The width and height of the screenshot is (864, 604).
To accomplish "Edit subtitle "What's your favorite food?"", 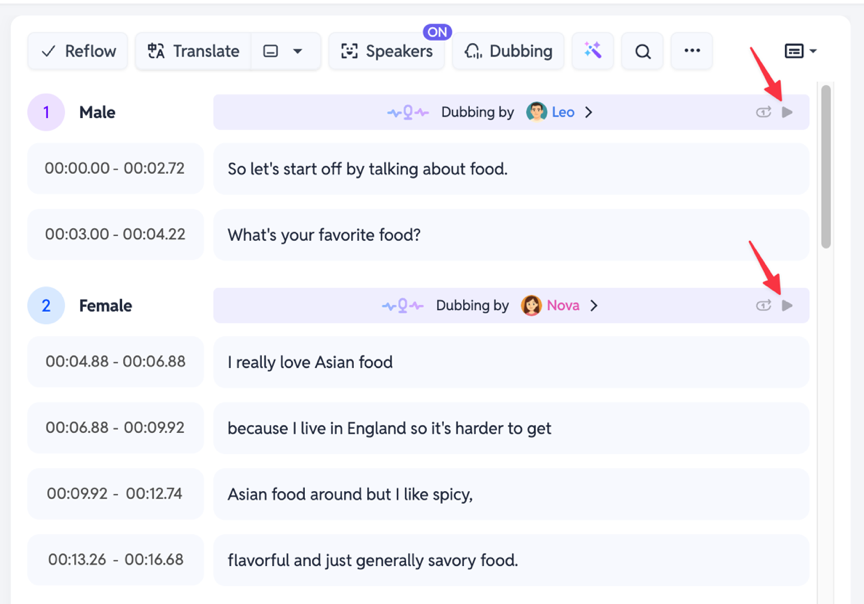I will click(x=511, y=235).
